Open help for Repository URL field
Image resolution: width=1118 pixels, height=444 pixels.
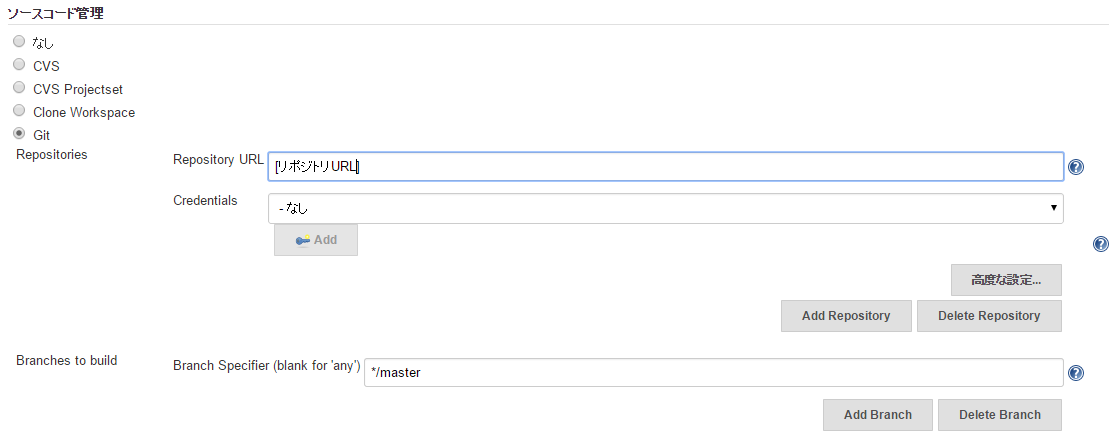click(x=1076, y=167)
